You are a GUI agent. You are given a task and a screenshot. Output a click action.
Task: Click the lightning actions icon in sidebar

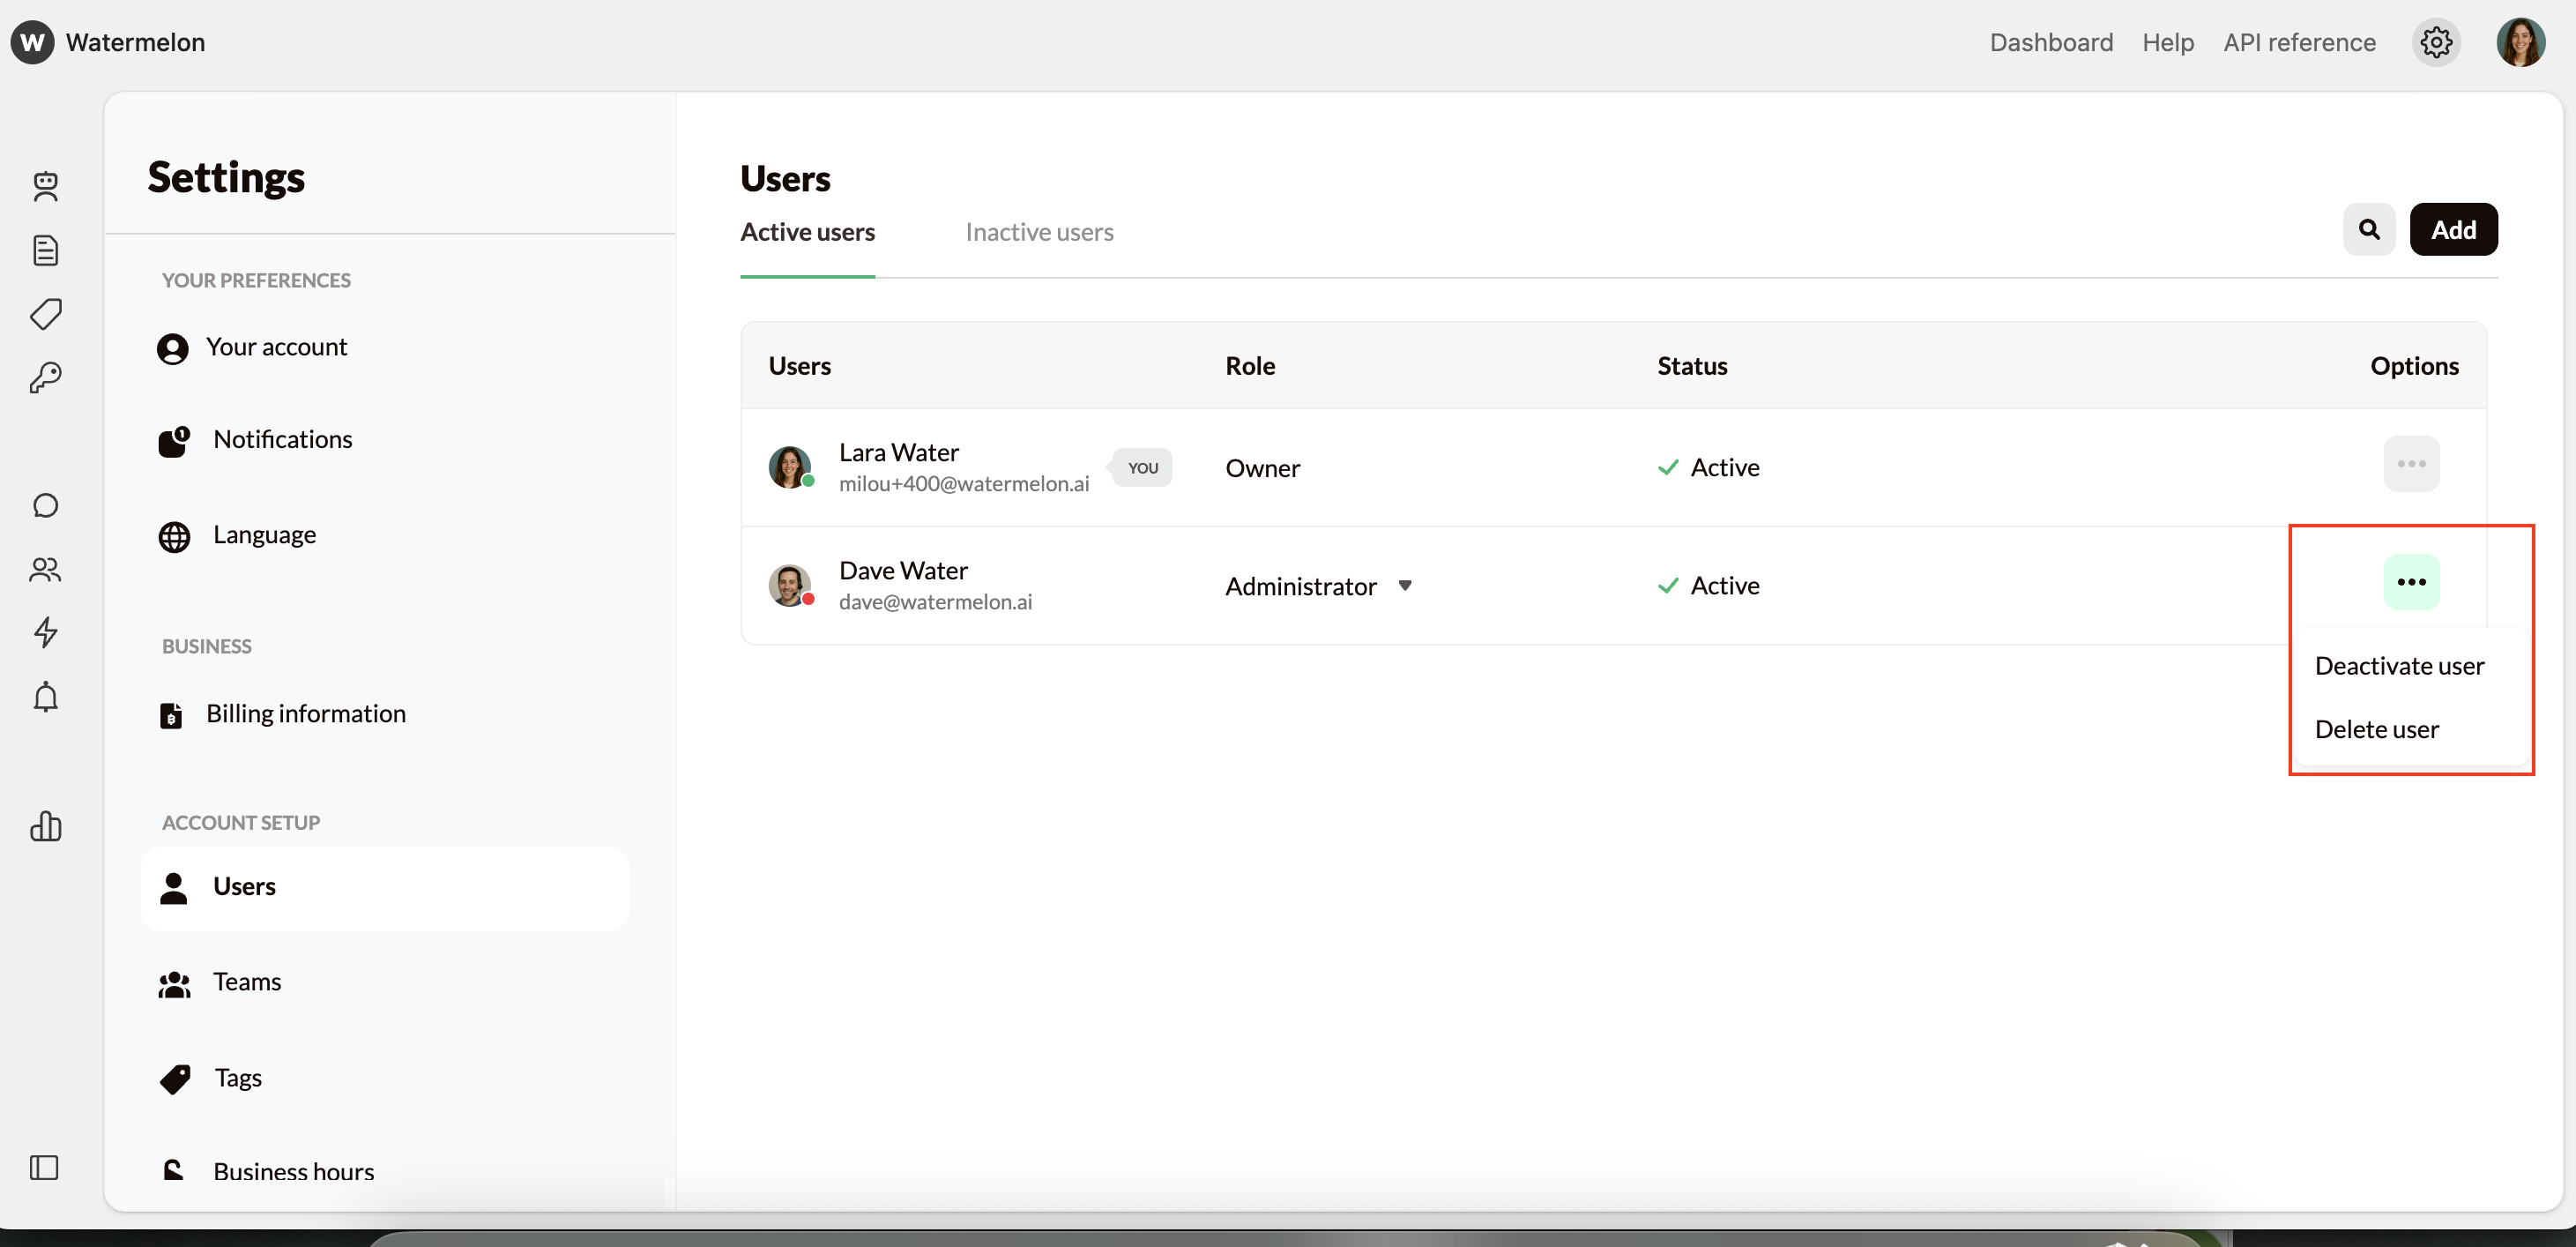[x=46, y=632]
